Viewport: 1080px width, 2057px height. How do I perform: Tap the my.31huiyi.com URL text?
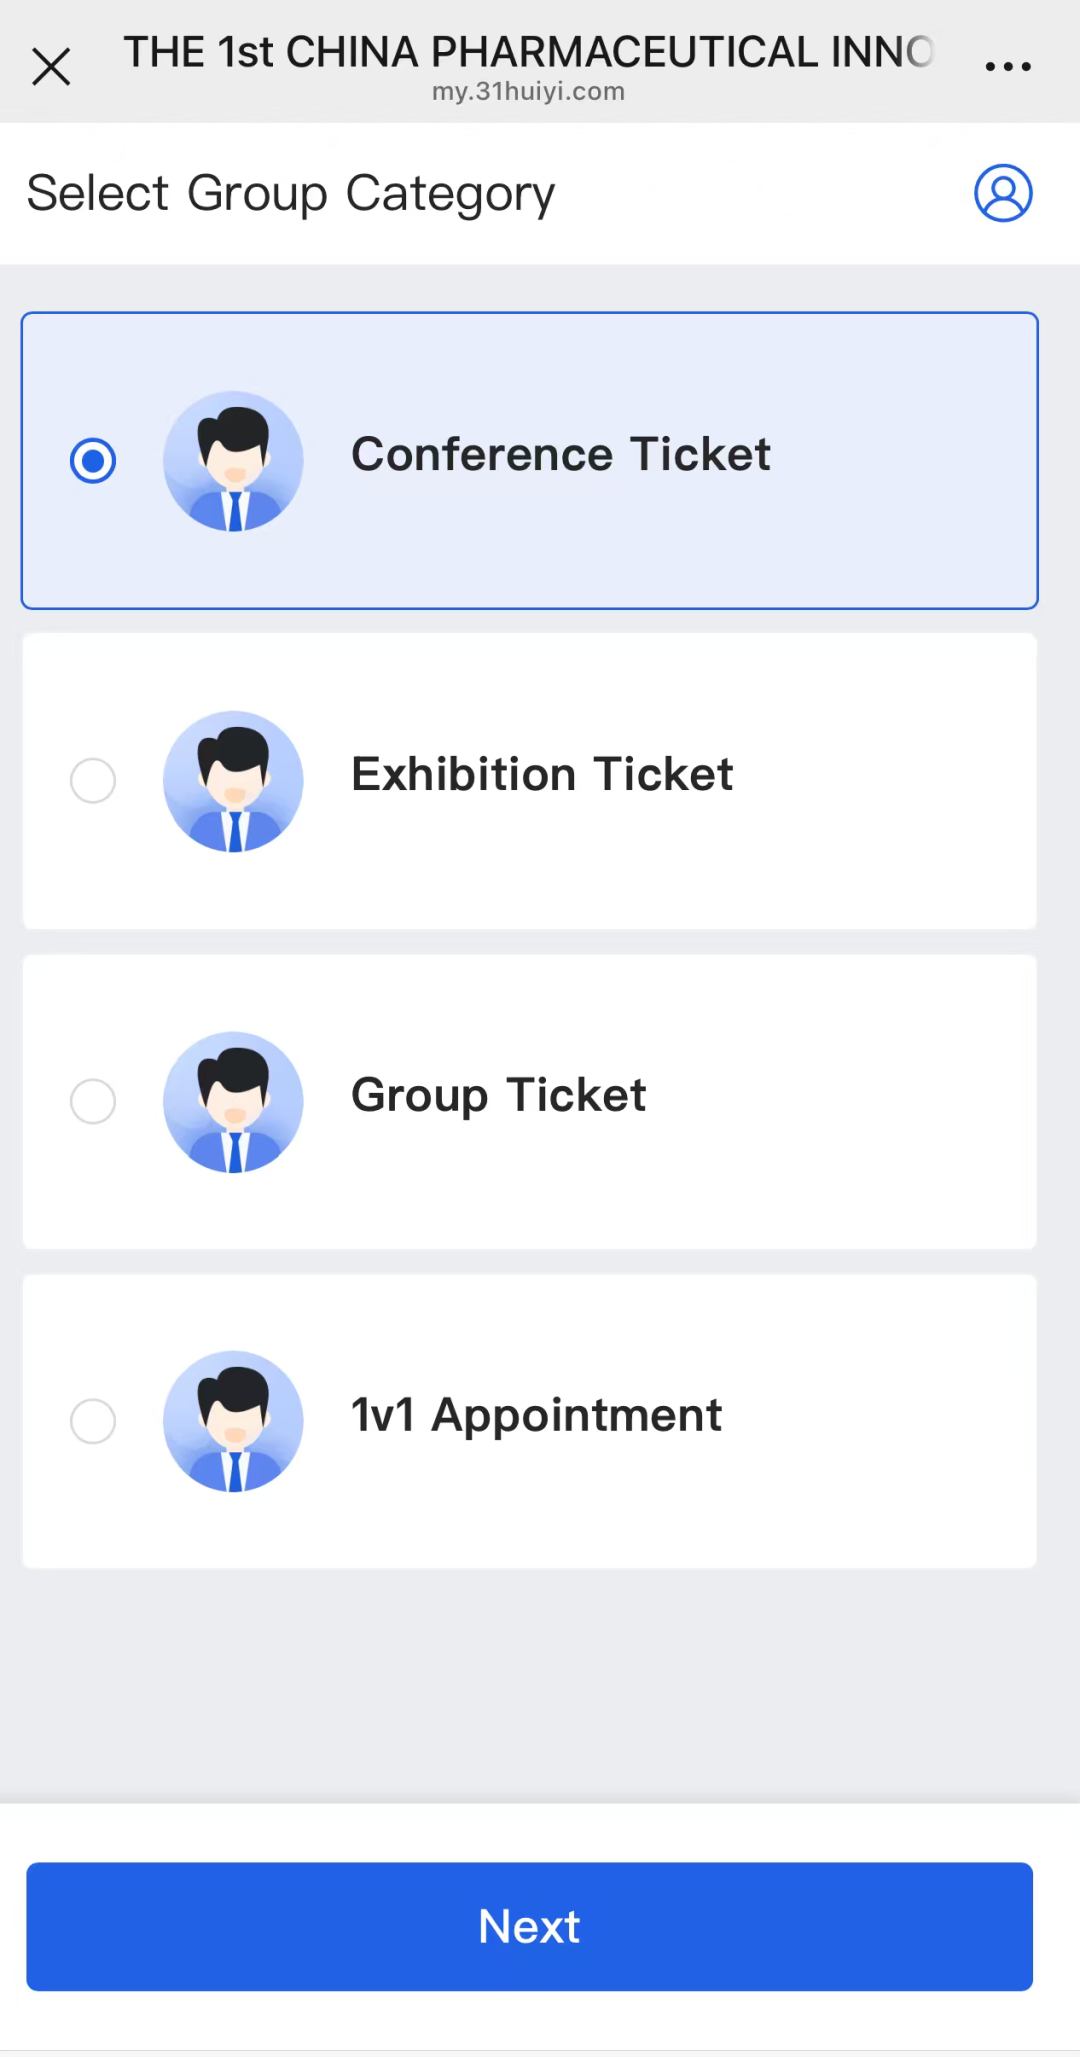point(528,92)
